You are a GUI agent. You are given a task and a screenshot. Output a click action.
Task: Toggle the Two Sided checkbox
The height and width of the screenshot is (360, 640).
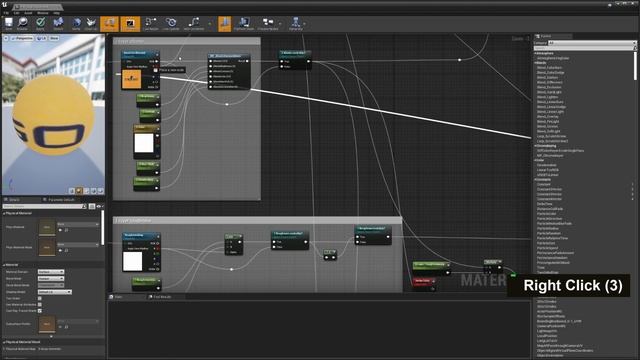click(x=40, y=298)
